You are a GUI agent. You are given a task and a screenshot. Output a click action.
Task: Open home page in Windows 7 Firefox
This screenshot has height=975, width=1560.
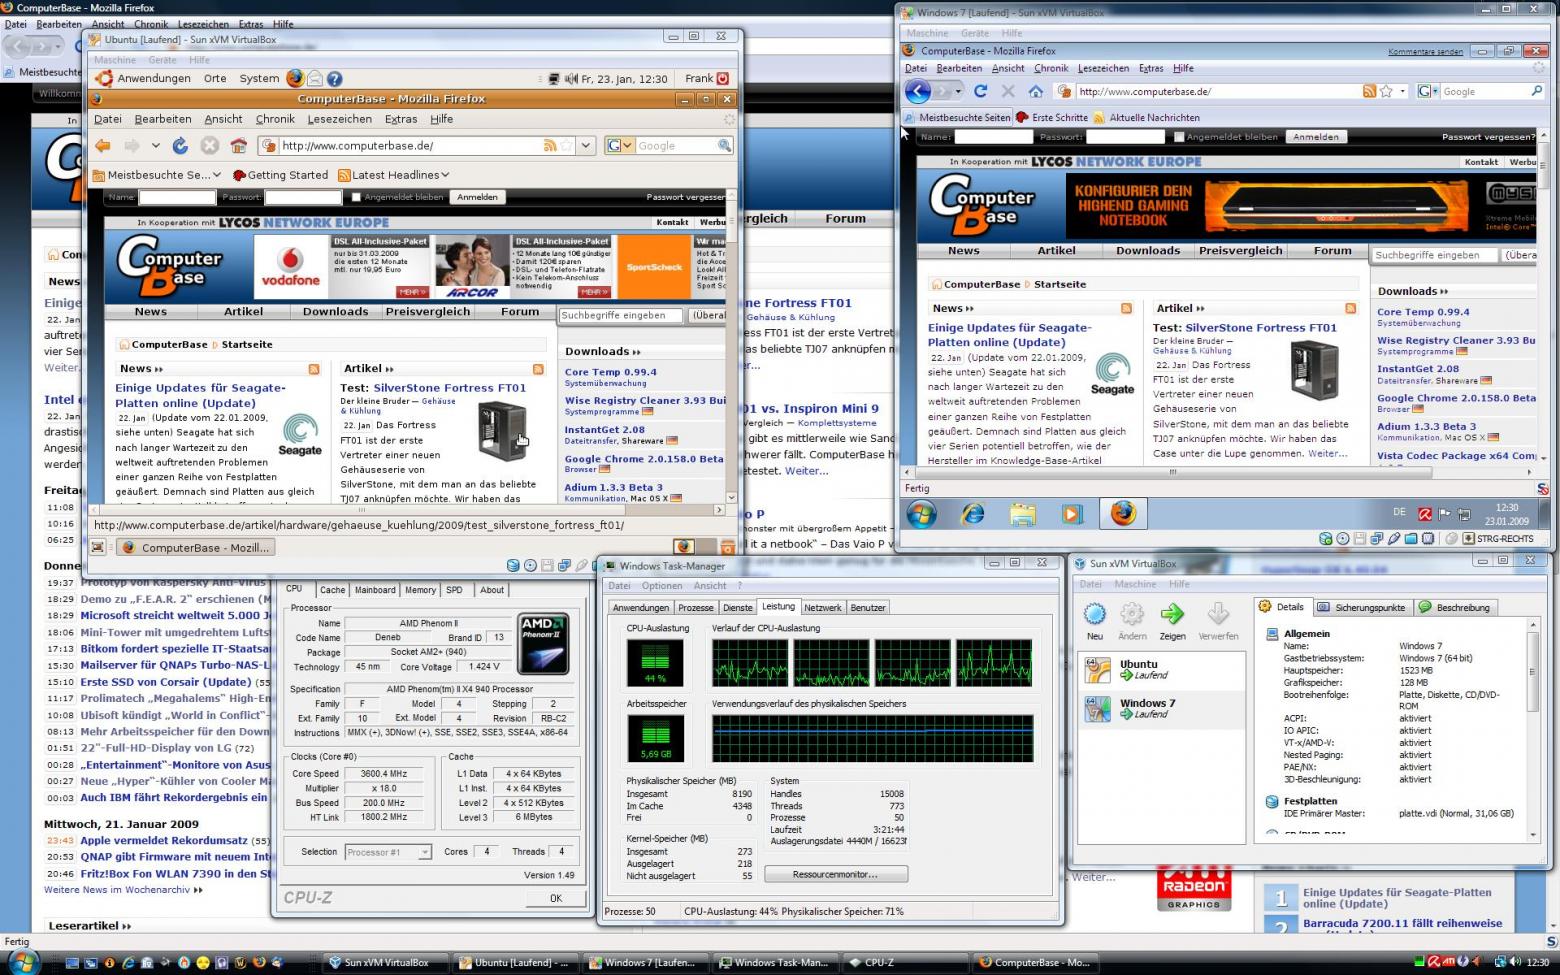[x=1036, y=91]
